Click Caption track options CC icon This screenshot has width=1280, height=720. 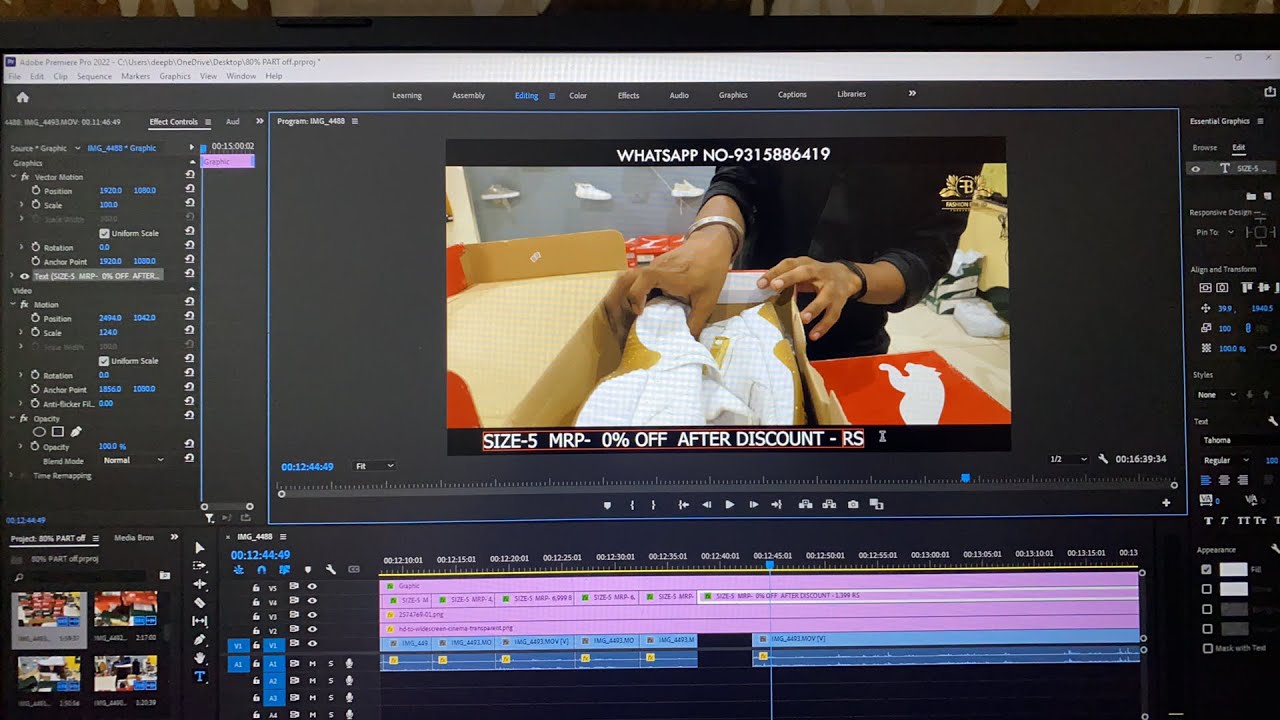click(x=353, y=569)
